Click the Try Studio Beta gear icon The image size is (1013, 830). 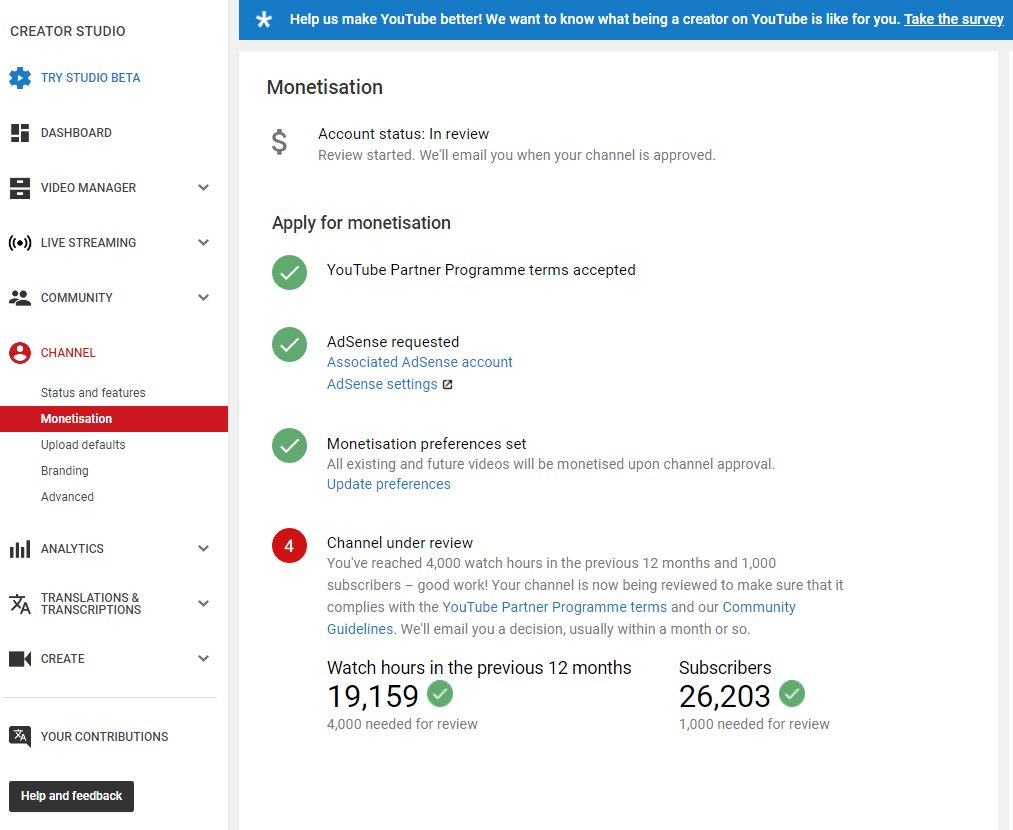[20, 78]
